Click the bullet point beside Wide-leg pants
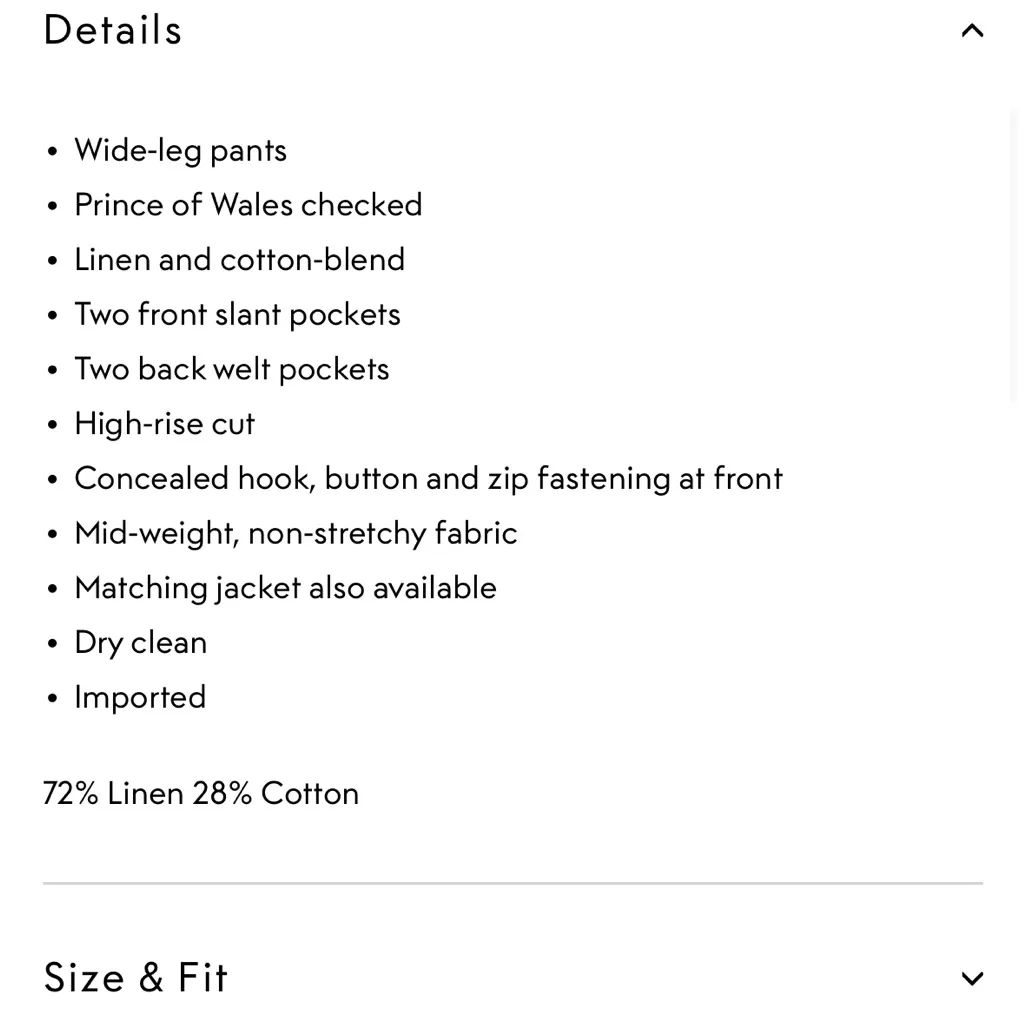The height and width of the screenshot is (1025, 1025). tap(52, 150)
